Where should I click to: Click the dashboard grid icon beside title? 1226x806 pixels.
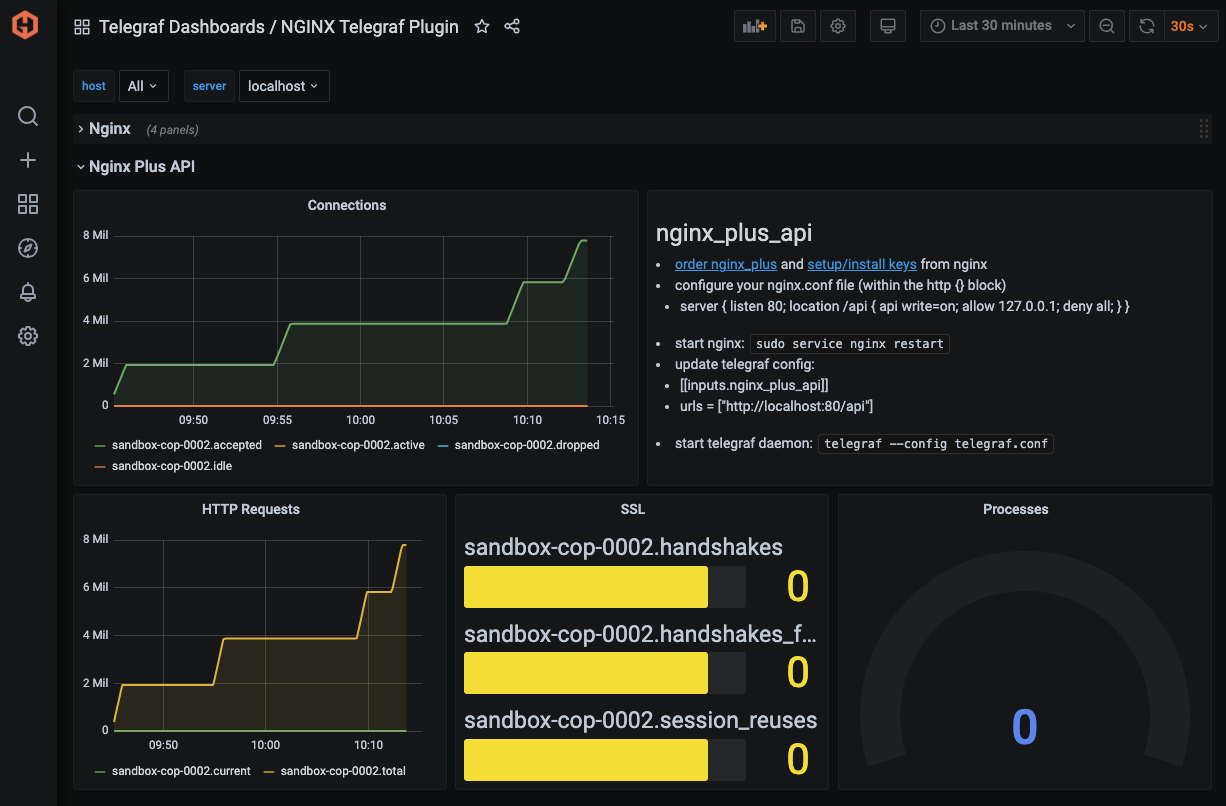pyautogui.click(x=82, y=27)
